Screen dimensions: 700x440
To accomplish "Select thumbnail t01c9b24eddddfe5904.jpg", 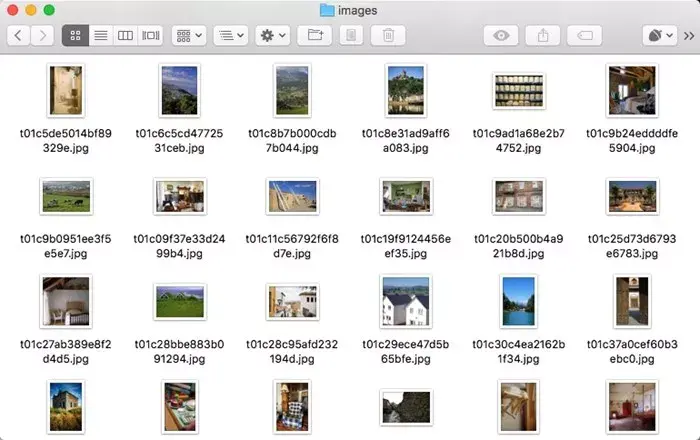I will tap(632, 91).
